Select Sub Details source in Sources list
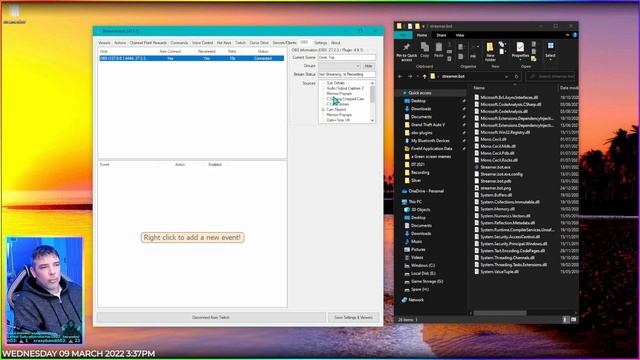This screenshot has height=360, width=640. pos(336,83)
